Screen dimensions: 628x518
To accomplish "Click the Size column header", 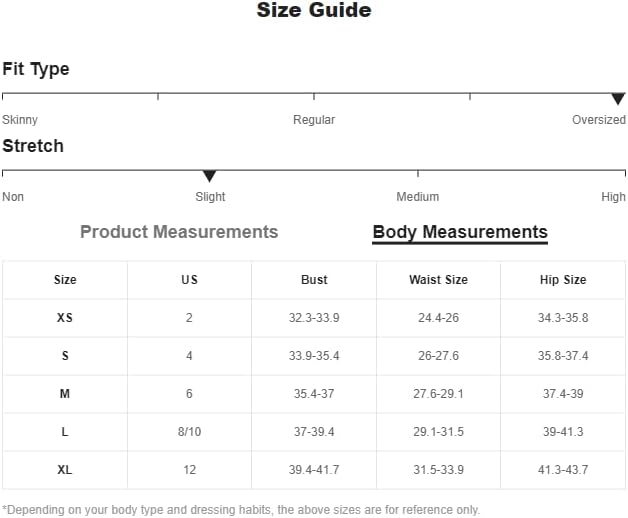I will [65, 280].
